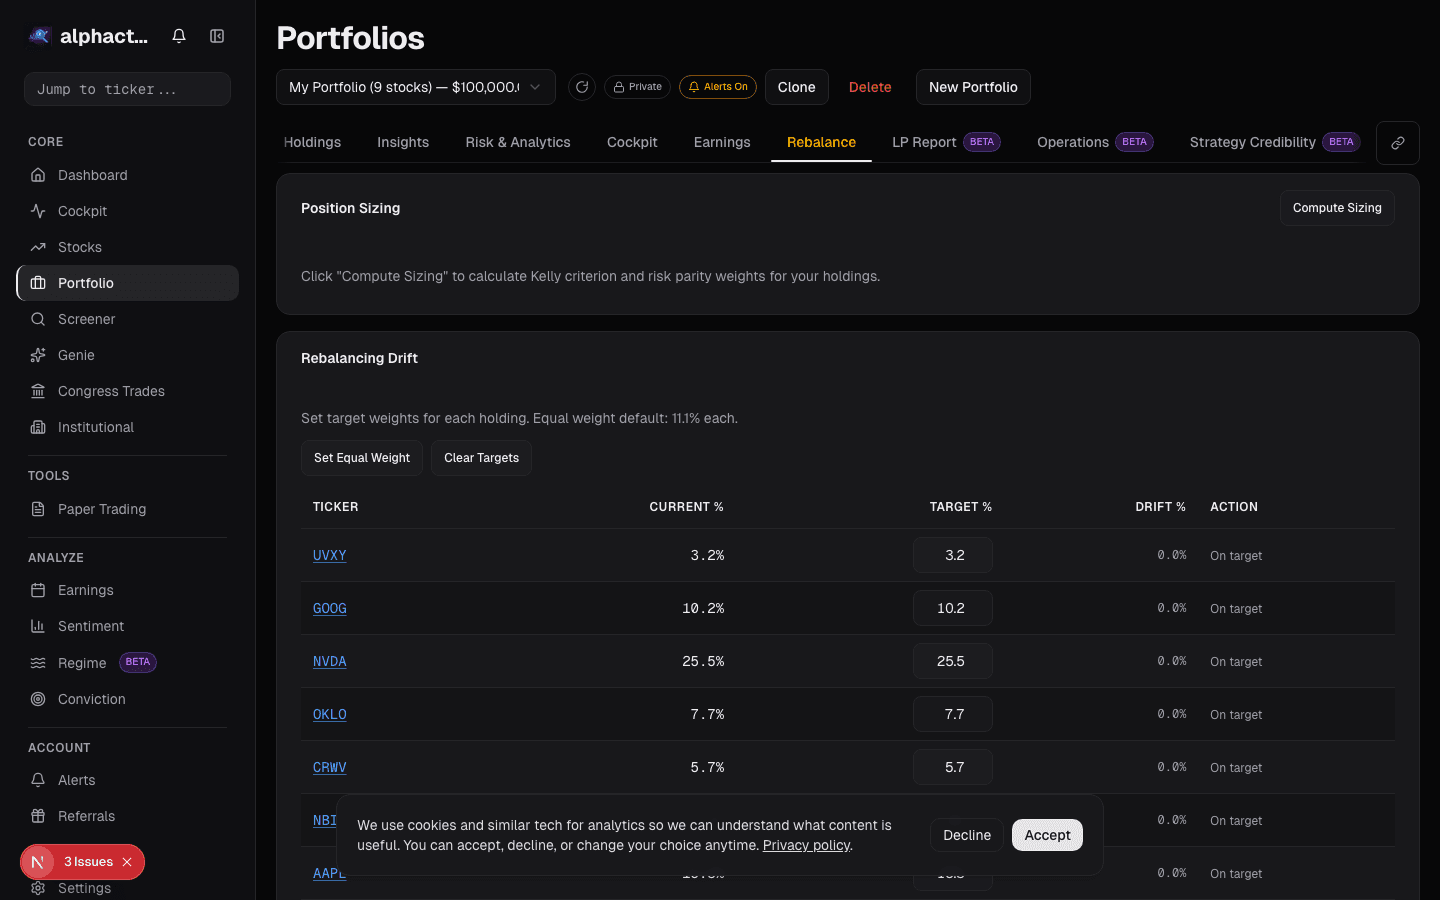Accept the cookie notice
1440x900 pixels.
tap(1047, 835)
